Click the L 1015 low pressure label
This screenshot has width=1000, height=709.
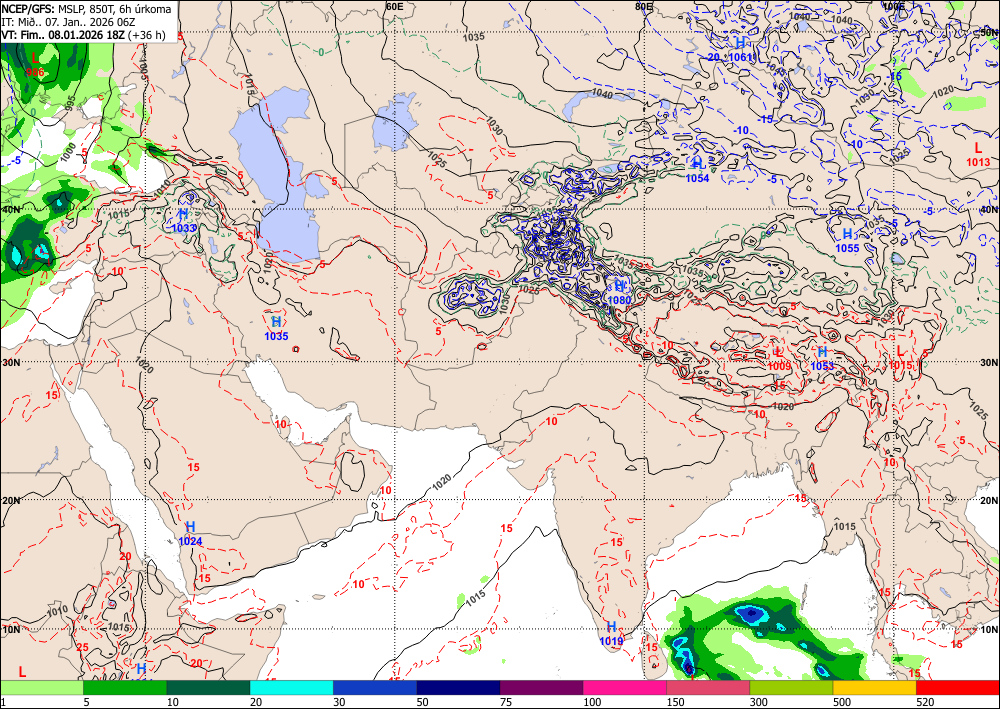coord(901,358)
